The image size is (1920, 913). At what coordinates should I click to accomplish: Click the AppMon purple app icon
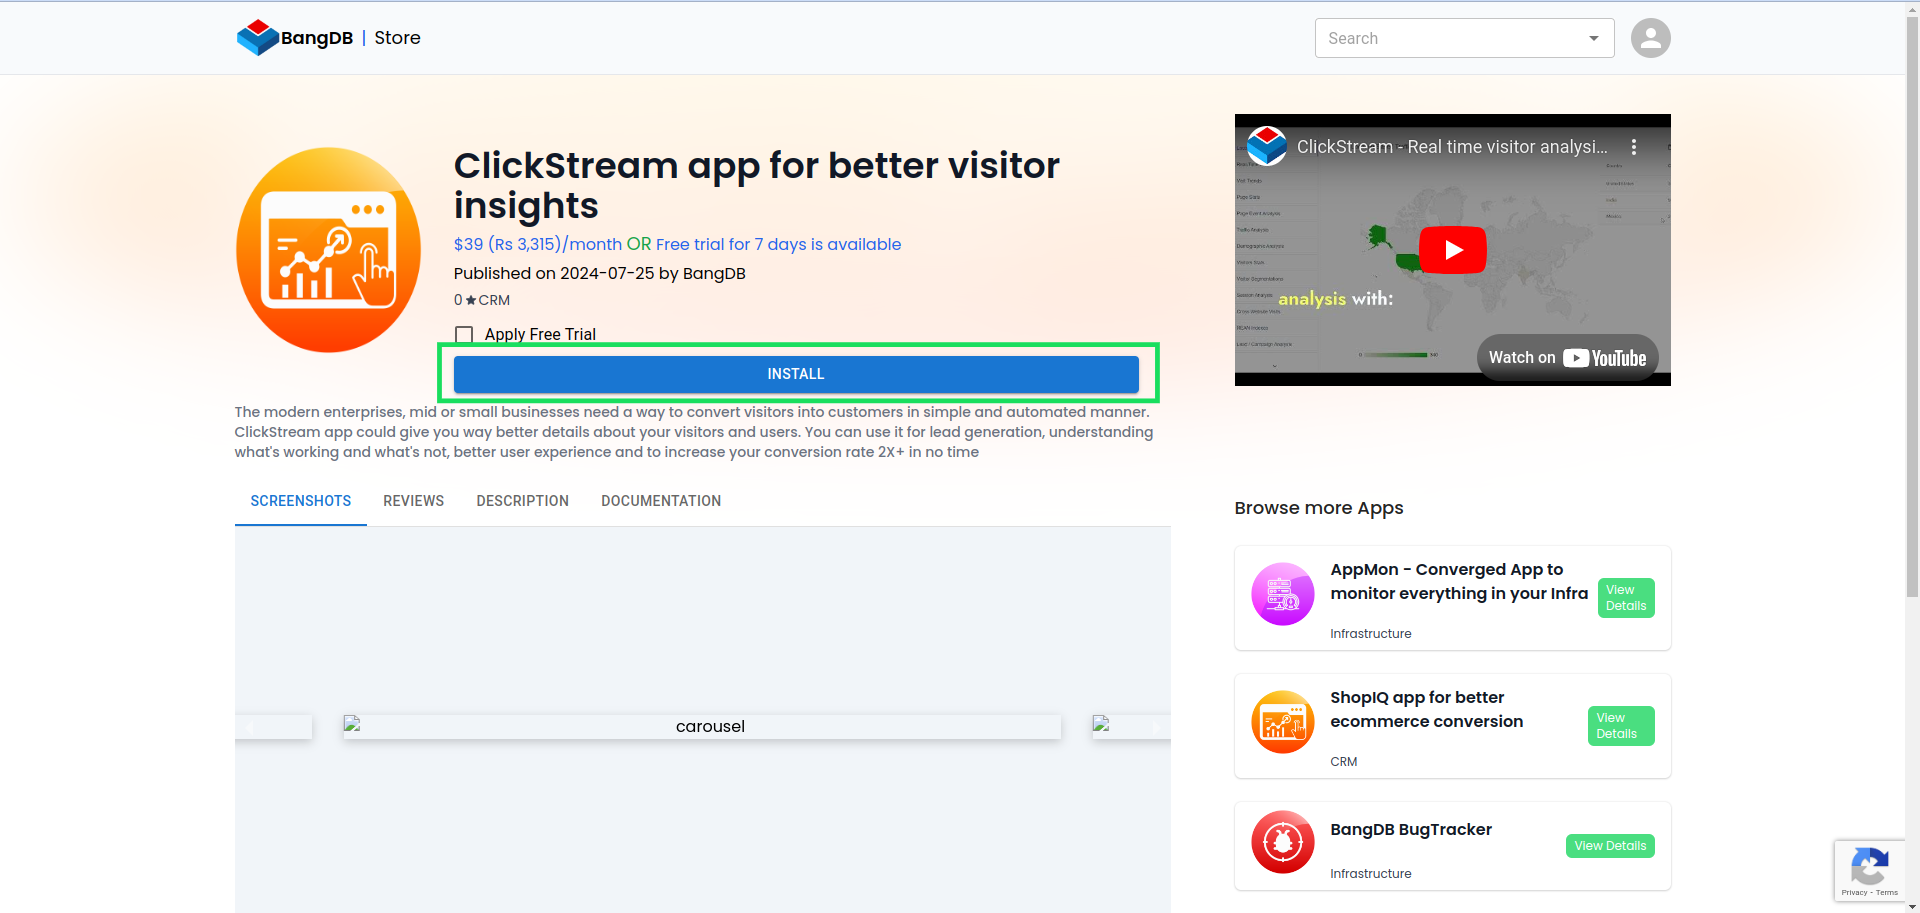point(1282,594)
